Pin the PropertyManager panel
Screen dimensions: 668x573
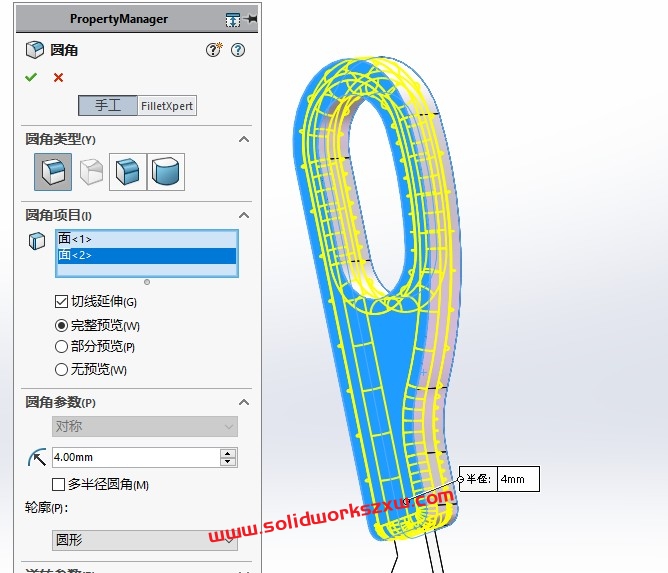[250, 19]
